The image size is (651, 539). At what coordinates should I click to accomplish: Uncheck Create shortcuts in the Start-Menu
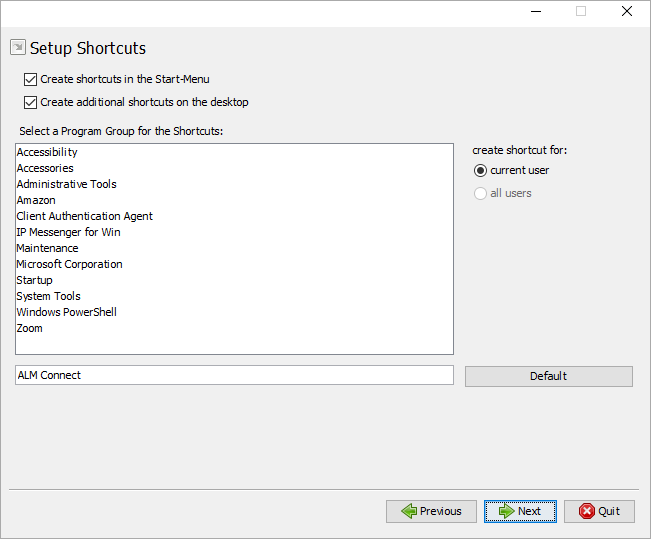pyautogui.click(x=30, y=79)
